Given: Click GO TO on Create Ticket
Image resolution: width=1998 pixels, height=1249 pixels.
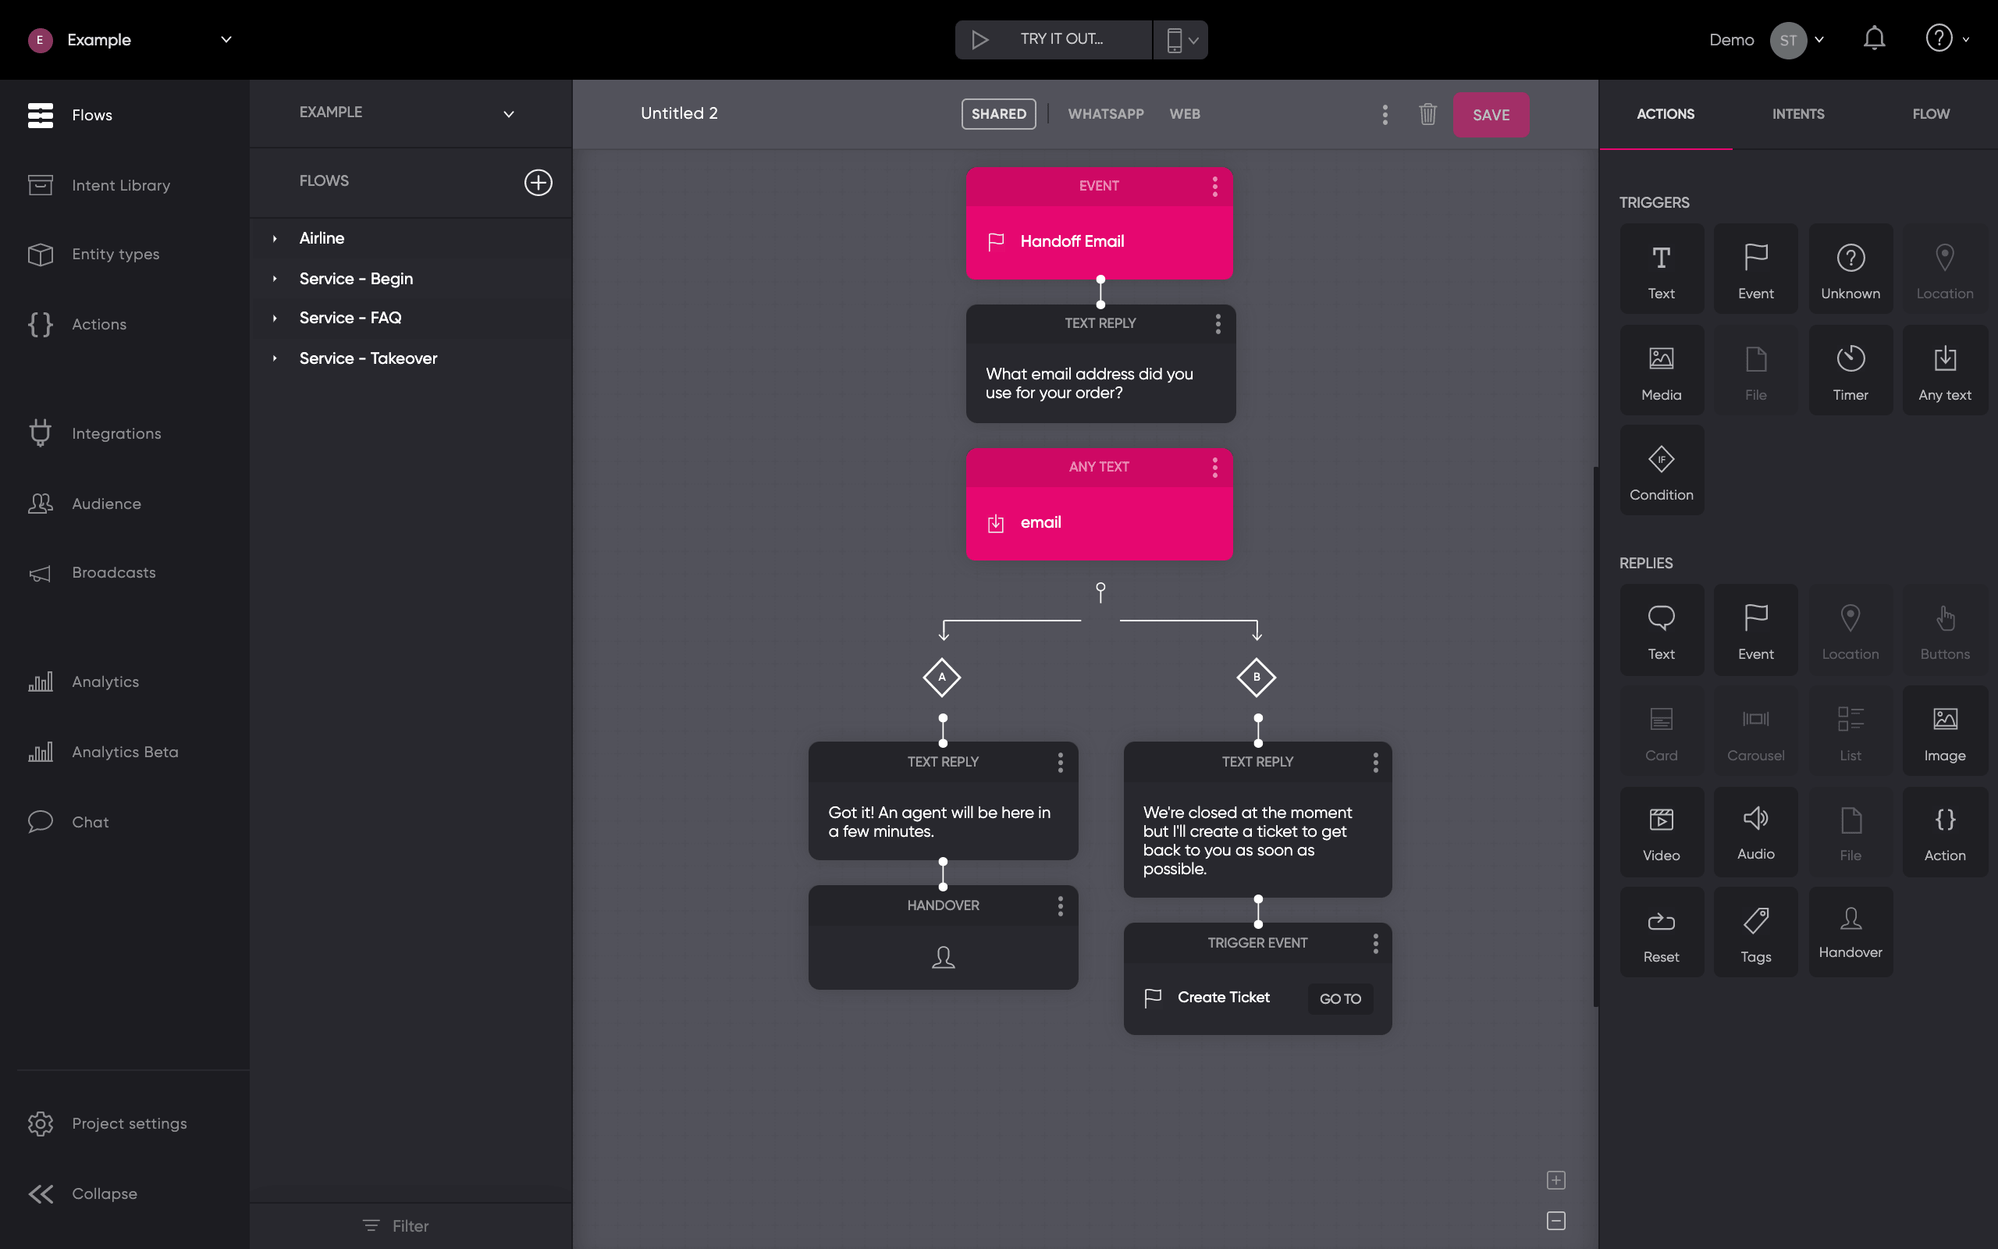Looking at the screenshot, I should pyautogui.click(x=1339, y=998).
